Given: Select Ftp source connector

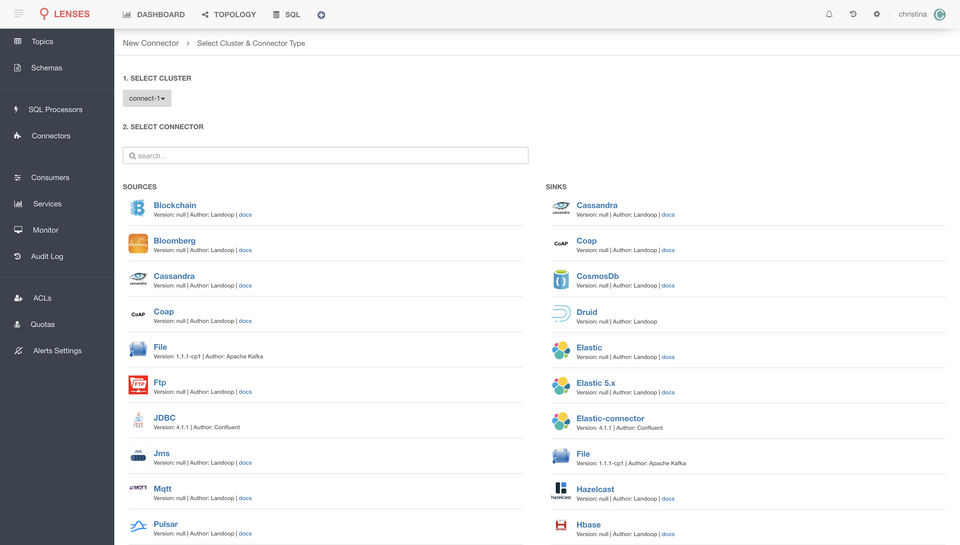Looking at the screenshot, I should (160, 383).
